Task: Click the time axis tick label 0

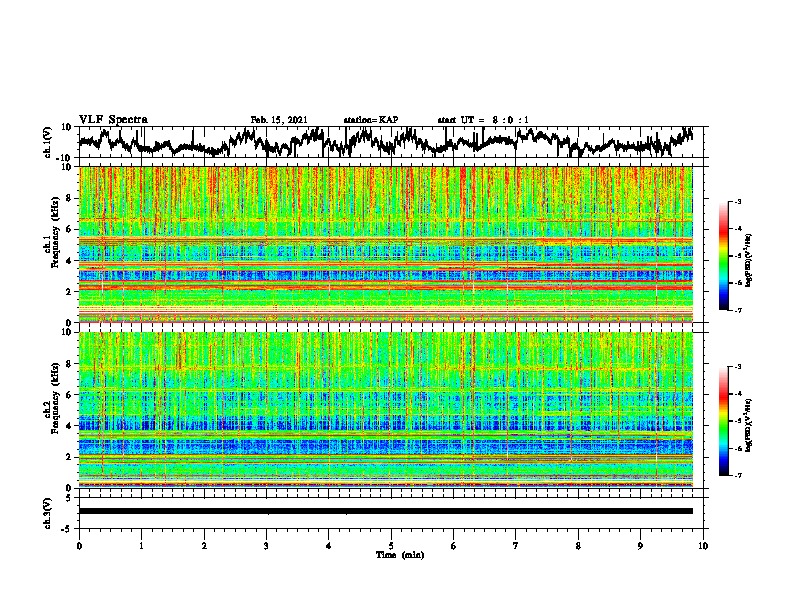Action: click(x=79, y=546)
